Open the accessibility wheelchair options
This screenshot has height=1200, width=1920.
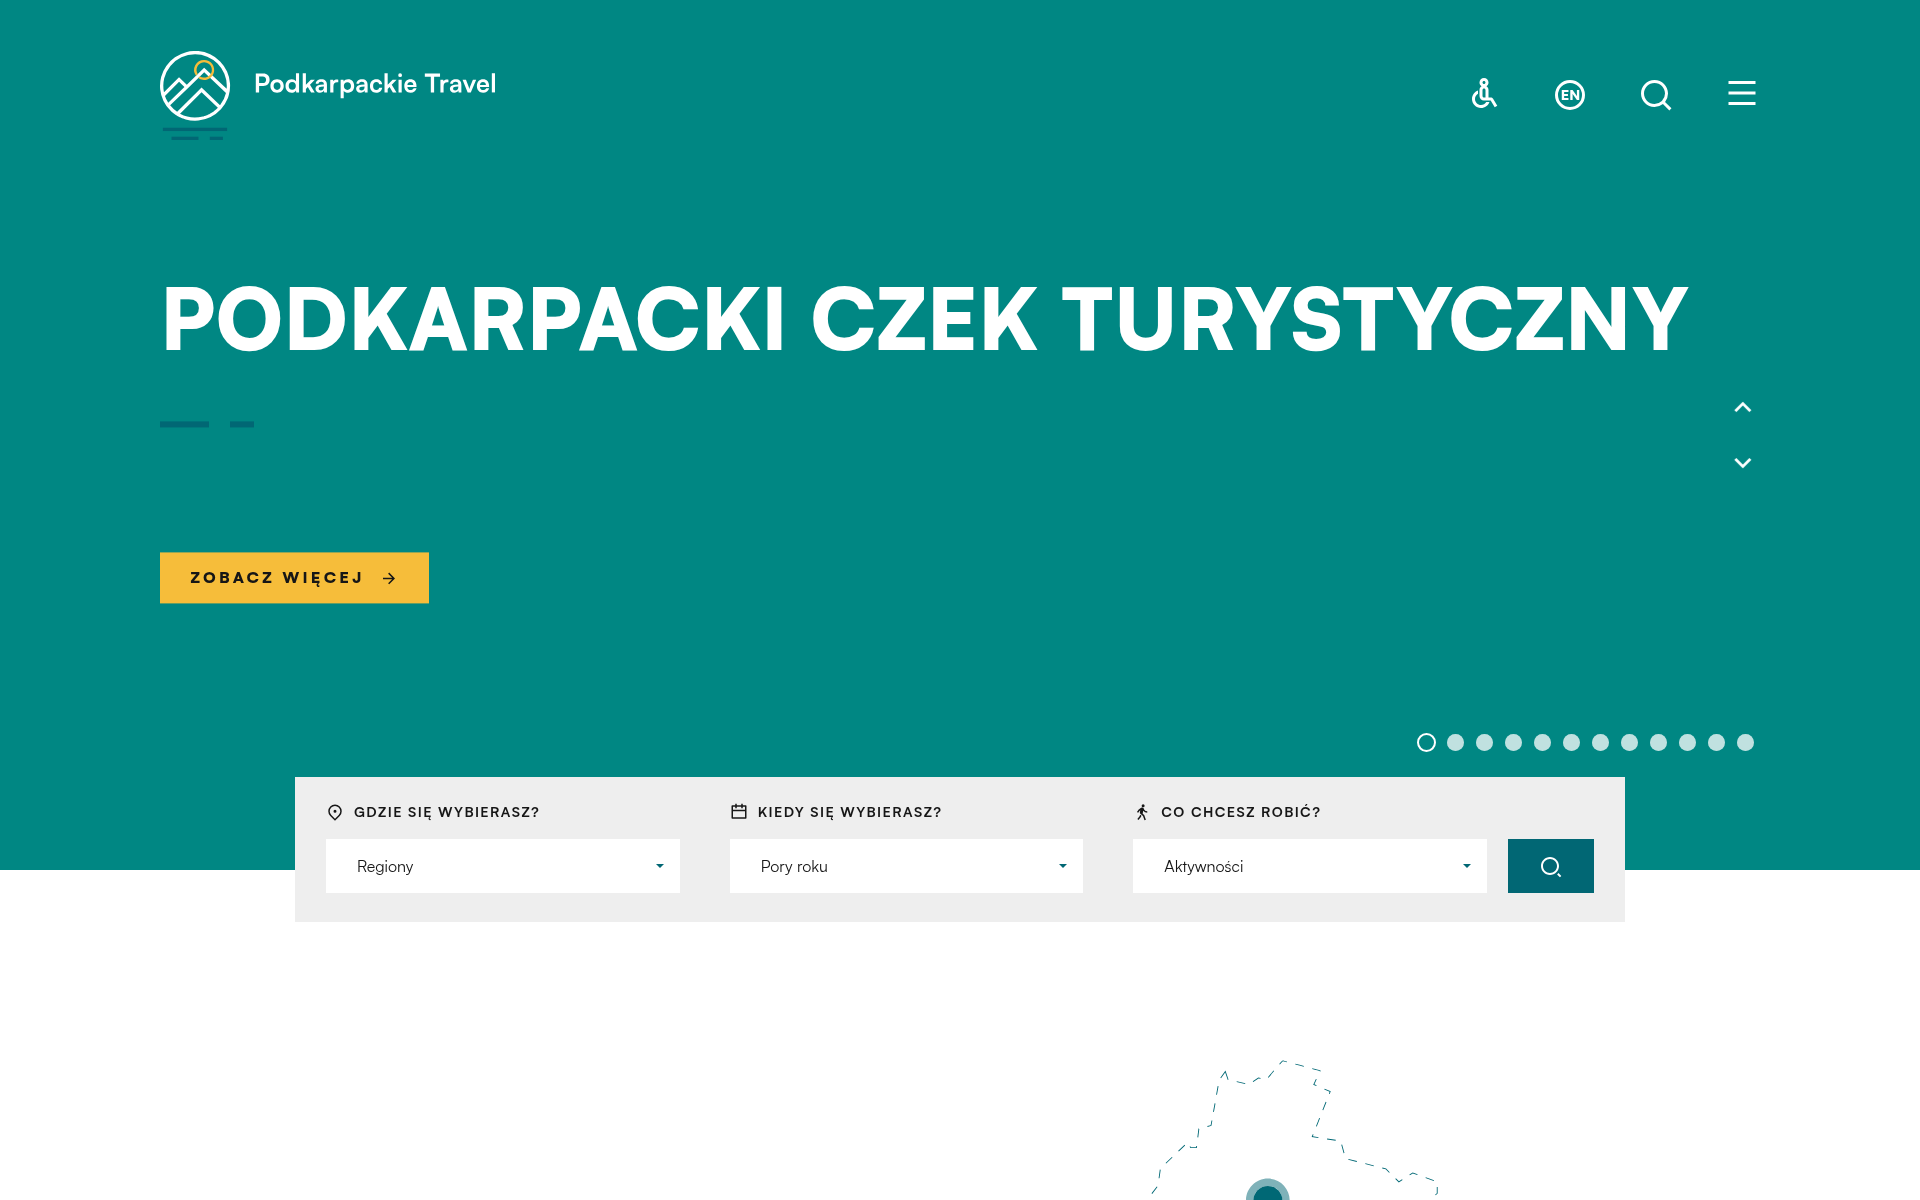click(x=1484, y=94)
